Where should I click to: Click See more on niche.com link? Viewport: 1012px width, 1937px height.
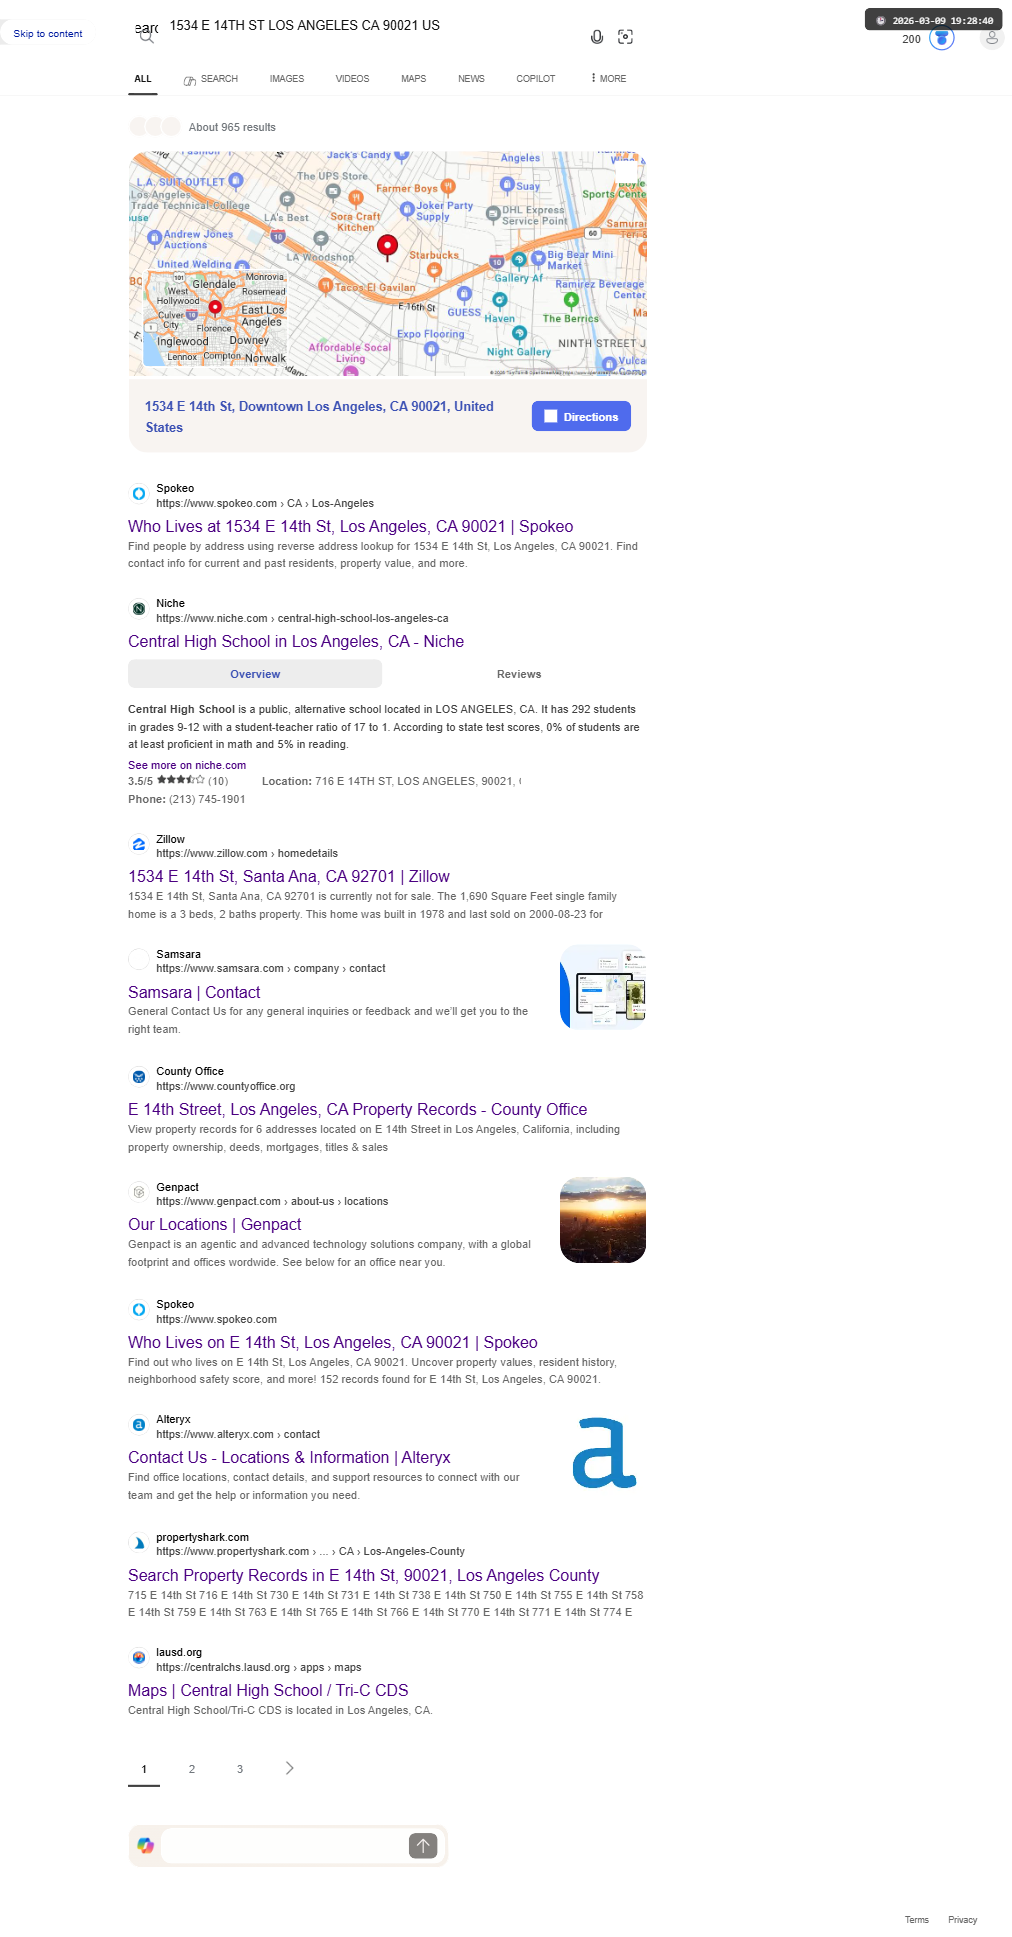click(x=187, y=765)
